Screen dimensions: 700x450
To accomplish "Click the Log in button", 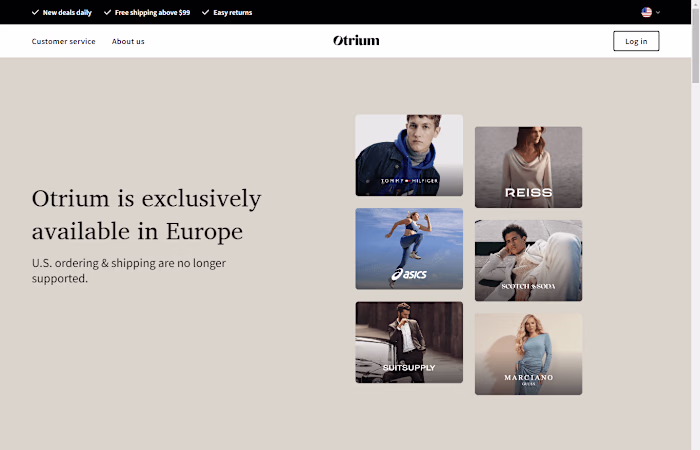I will click(636, 41).
